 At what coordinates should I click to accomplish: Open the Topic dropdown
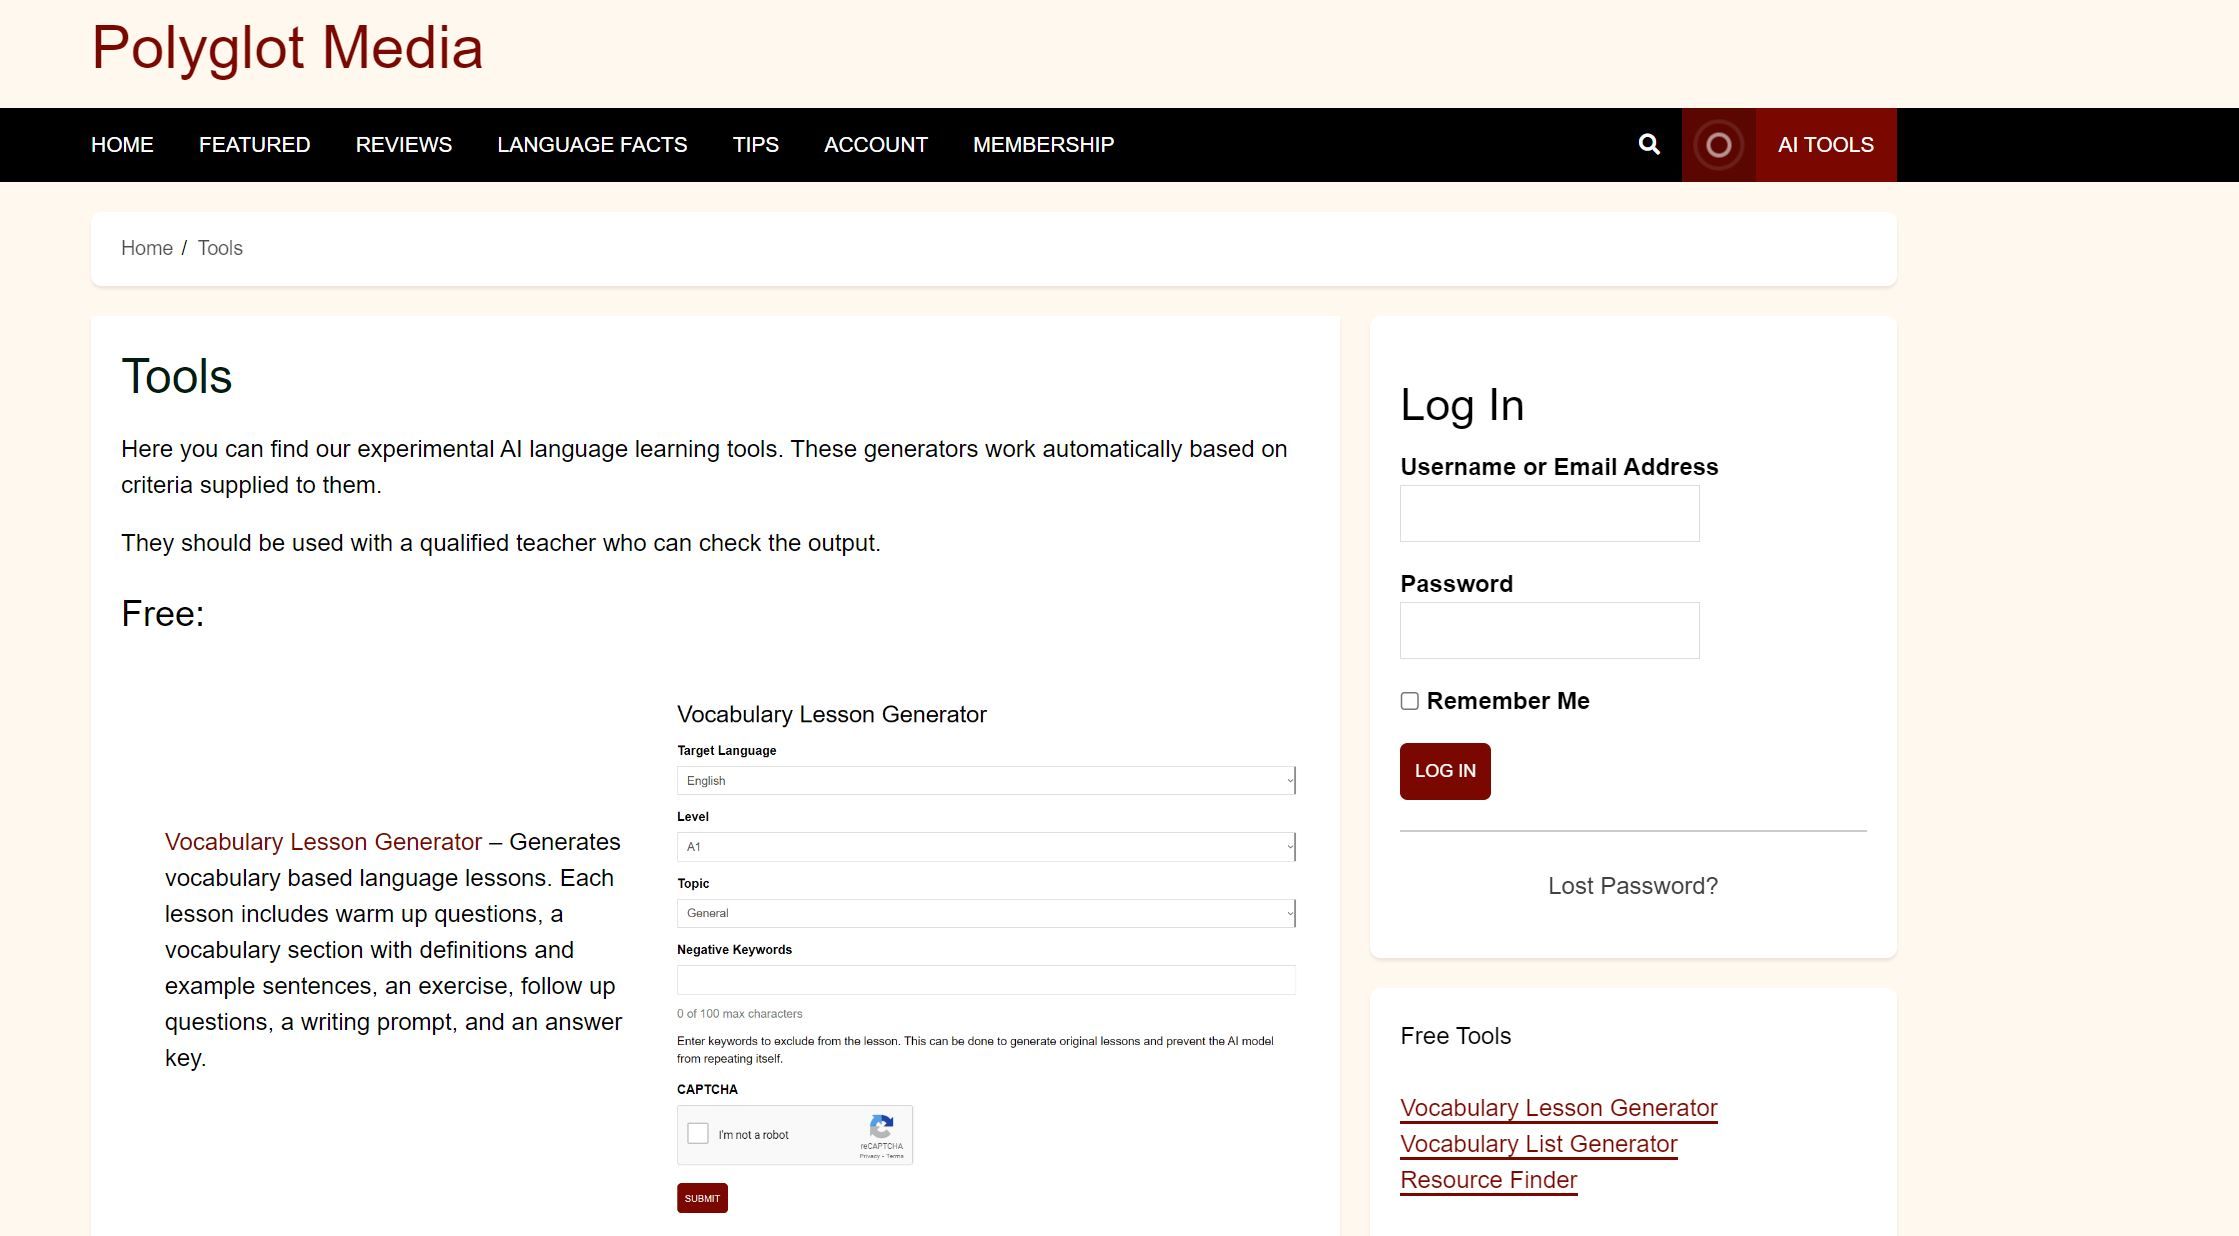(x=985, y=913)
